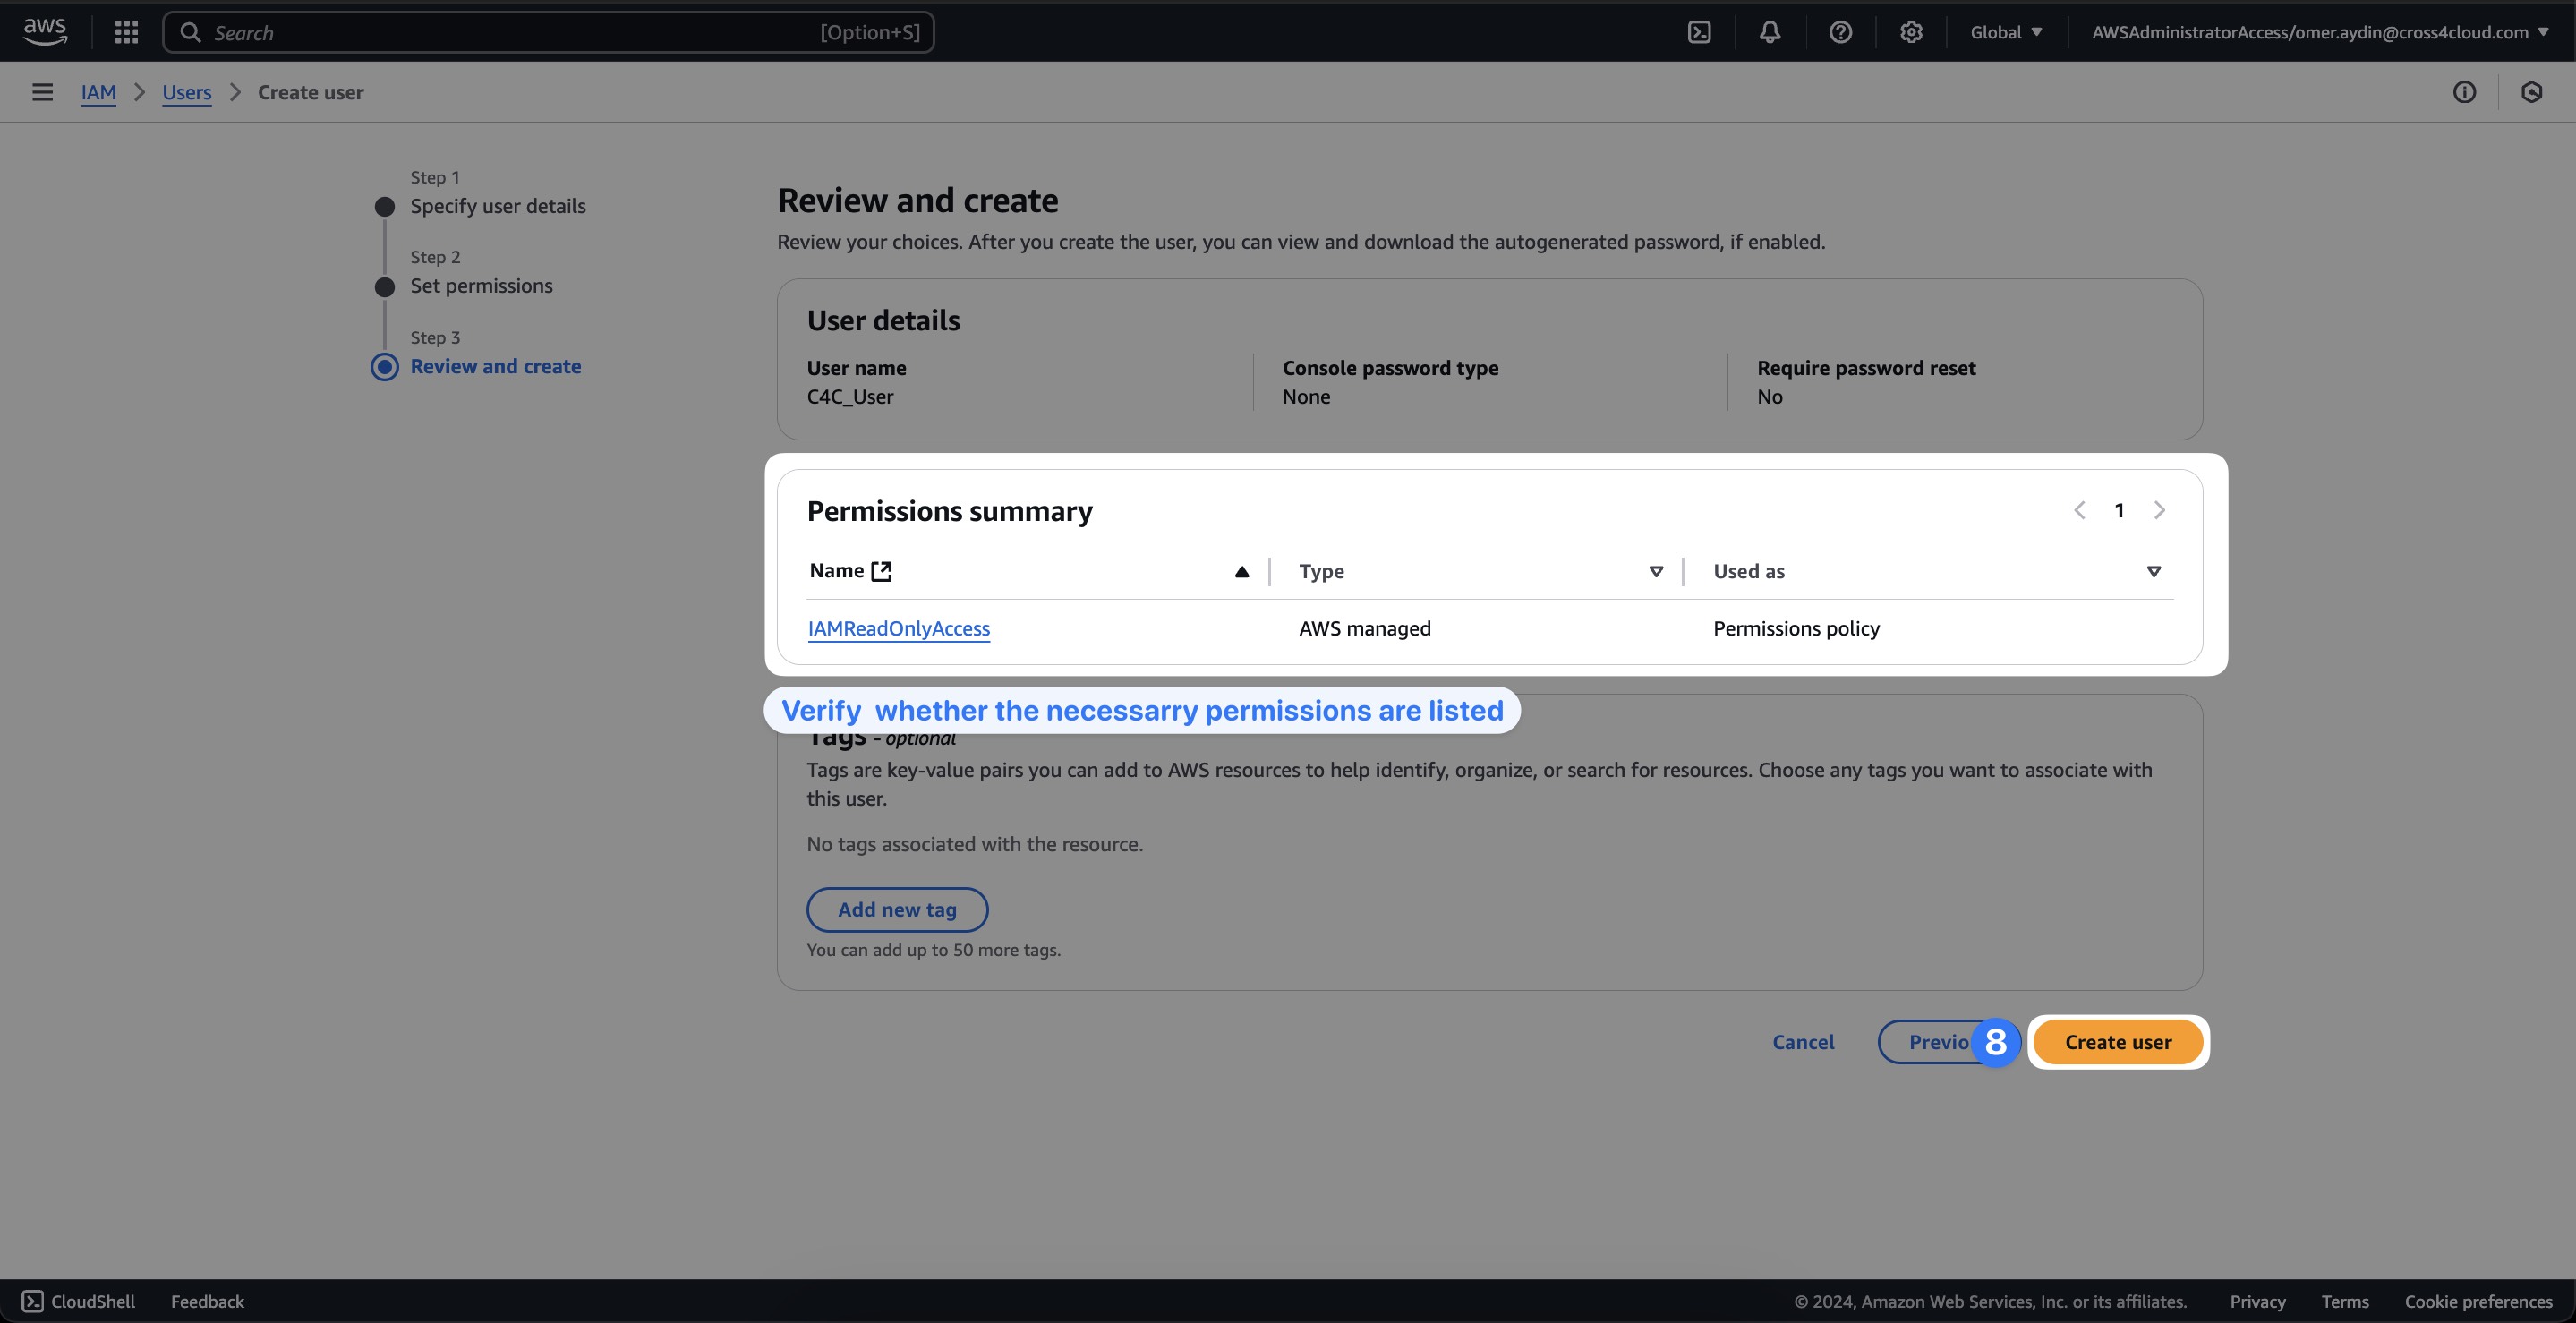This screenshot has height=1323, width=2576.
Task: Sort by Type column arrow
Action: (x=1656, y=572)
